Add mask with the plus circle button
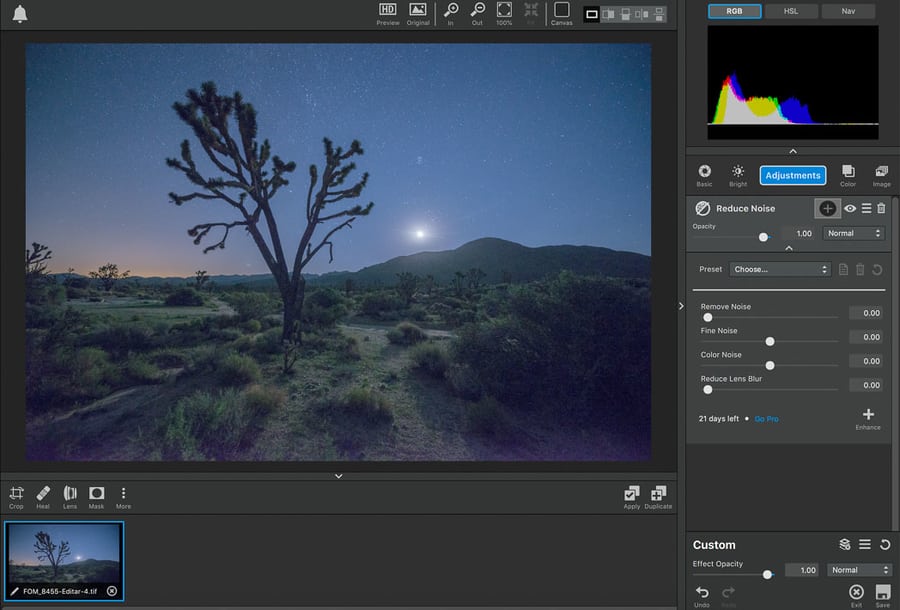The image size is (900, 610). point(827,208)
